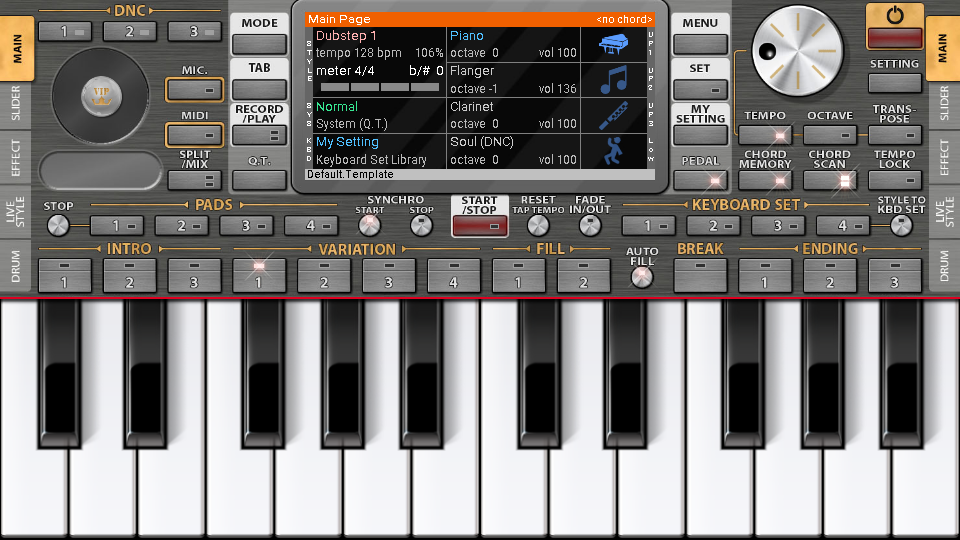Select Variation 1 button
Image resolution: width=960 pixels, height=540 pixels.
(258, 274)
